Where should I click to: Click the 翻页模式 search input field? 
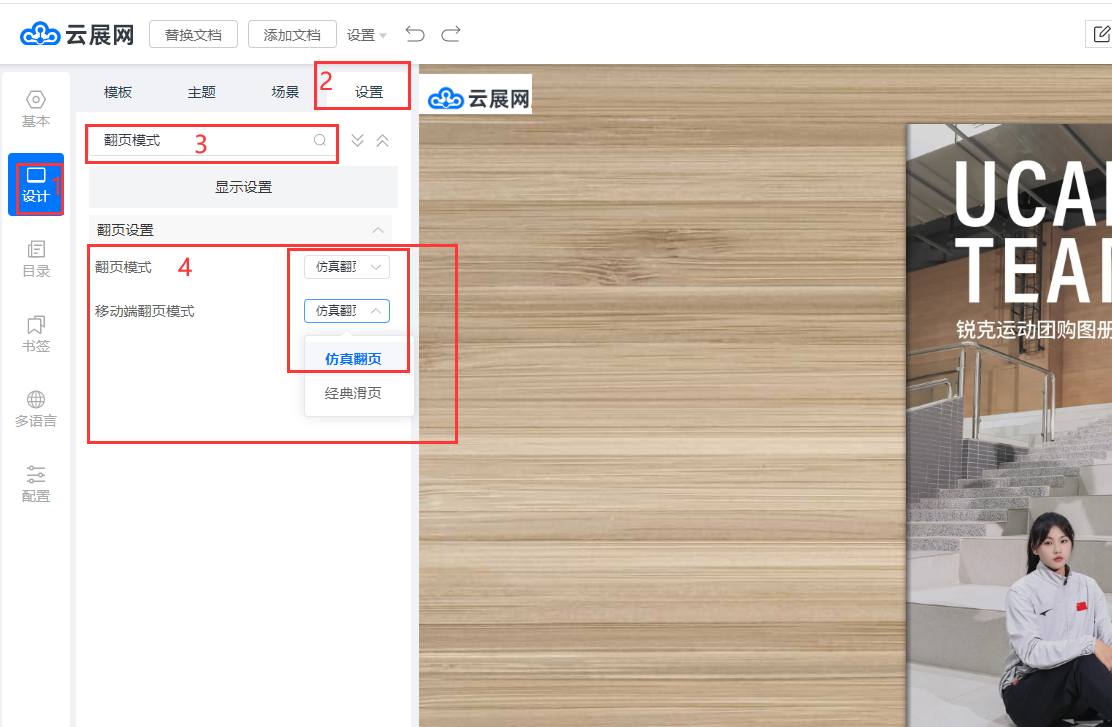coord(200,141)
